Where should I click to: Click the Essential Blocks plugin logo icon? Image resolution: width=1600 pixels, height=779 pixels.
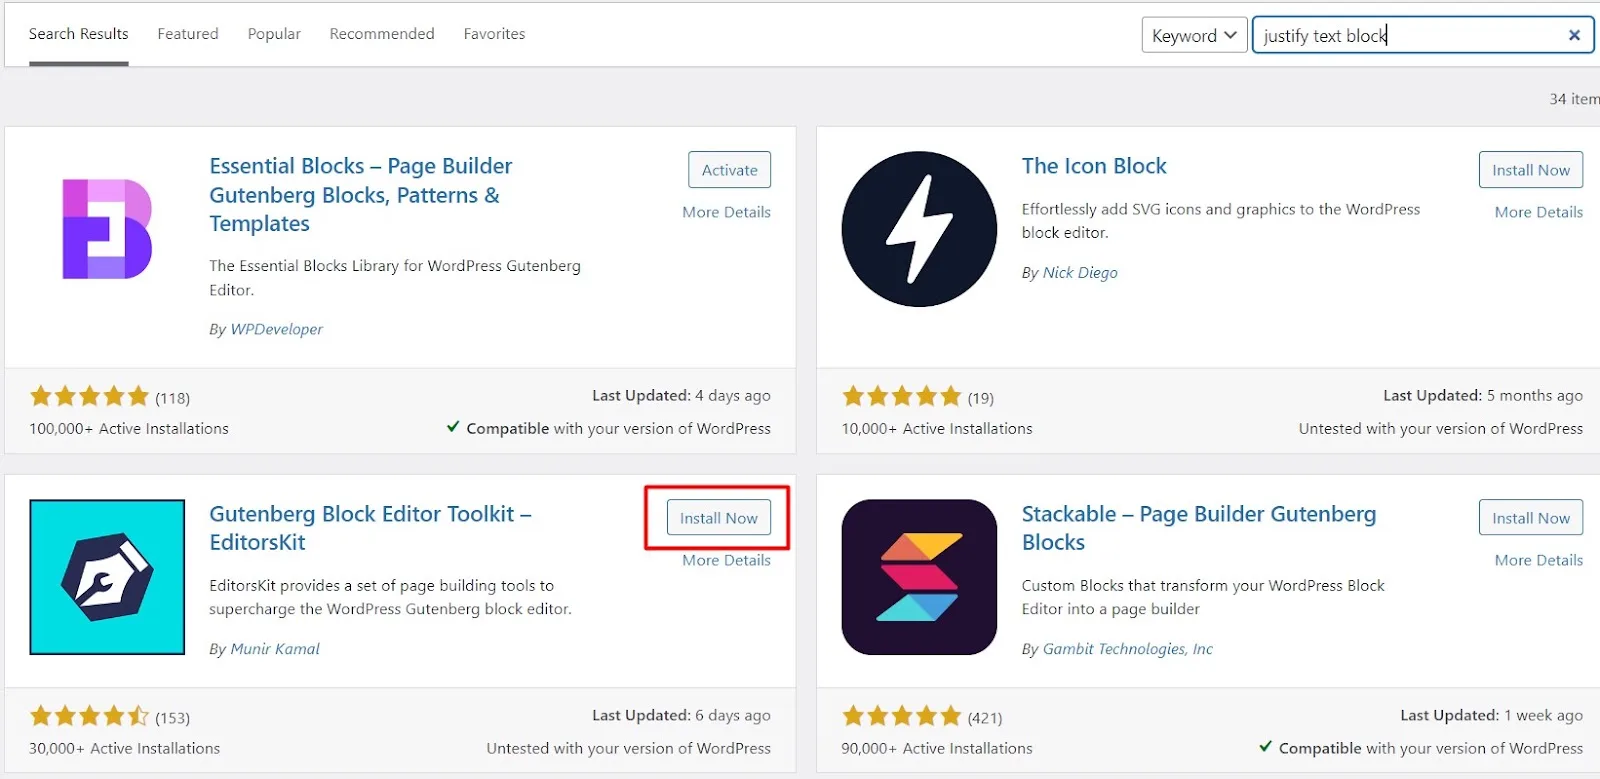(x=107, y=229)
